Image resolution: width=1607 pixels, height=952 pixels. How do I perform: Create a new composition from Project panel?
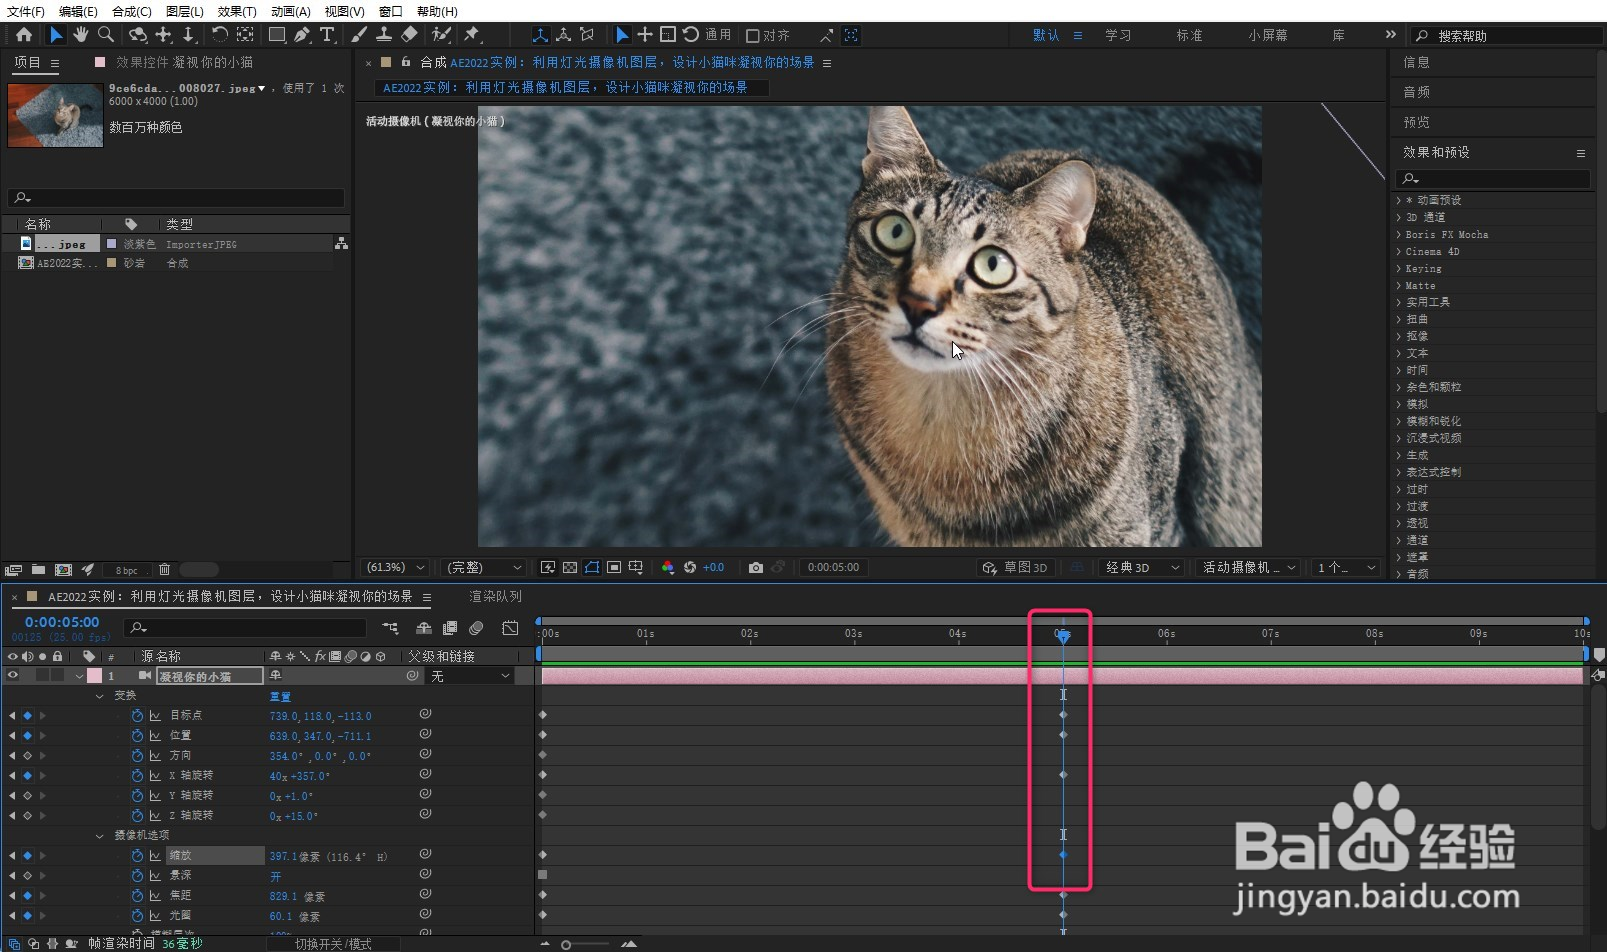[x=63, y=570]
